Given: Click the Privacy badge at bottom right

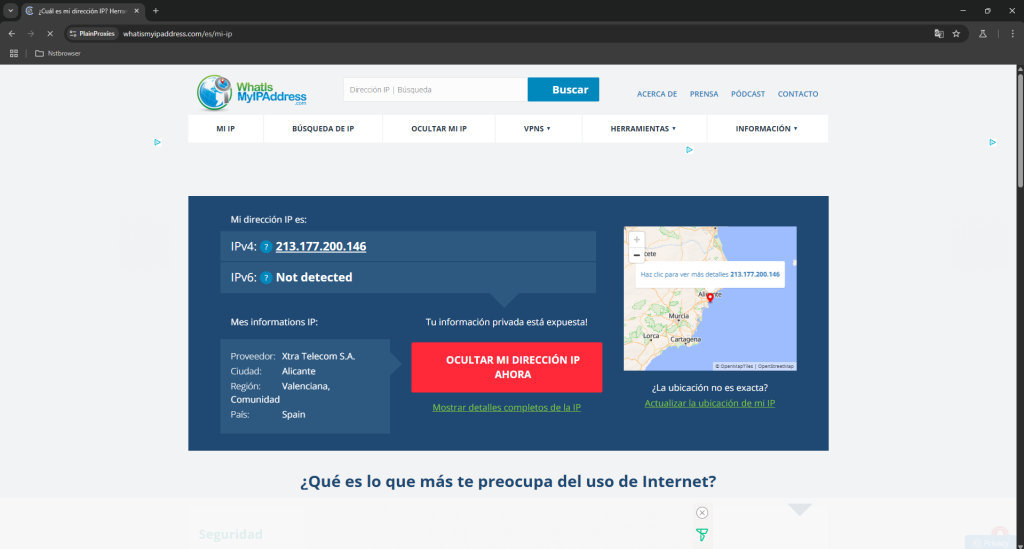Looking at the screenshot, I should pos(991,542).
